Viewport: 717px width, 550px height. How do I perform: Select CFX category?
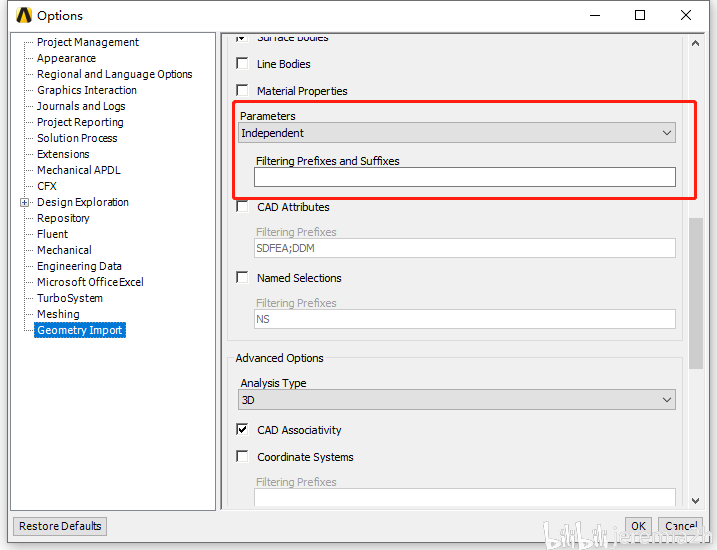47,186
